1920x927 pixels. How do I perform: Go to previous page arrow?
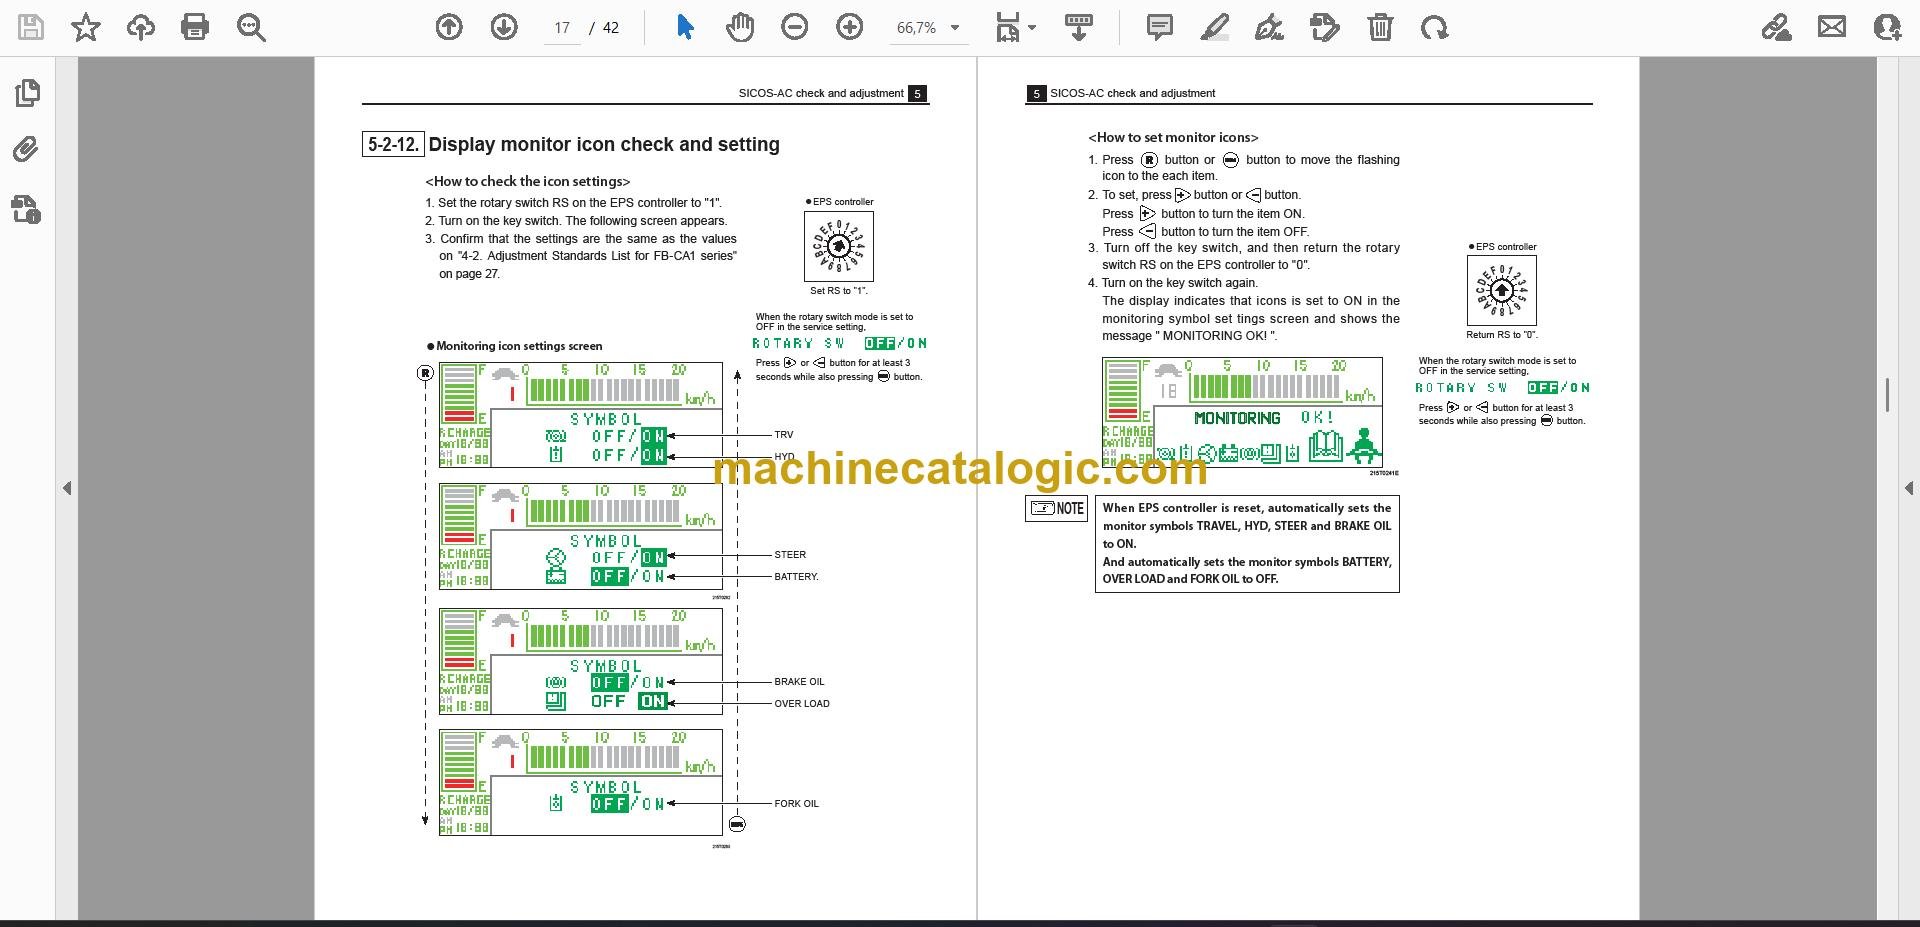tap(449, 27)
